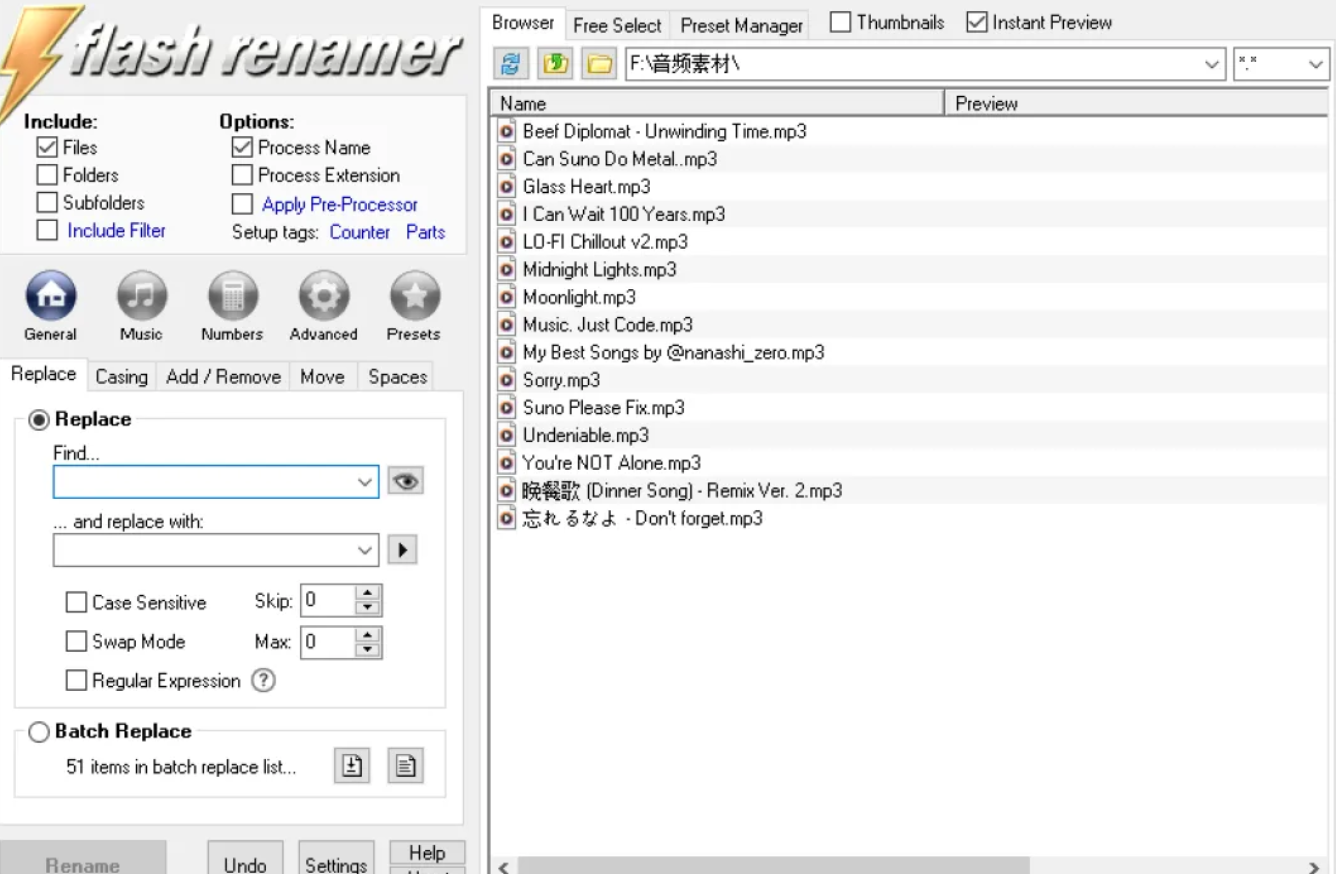Switch to the Preset Manager tab
1336x874 pixels.
(x=742, y=25)
